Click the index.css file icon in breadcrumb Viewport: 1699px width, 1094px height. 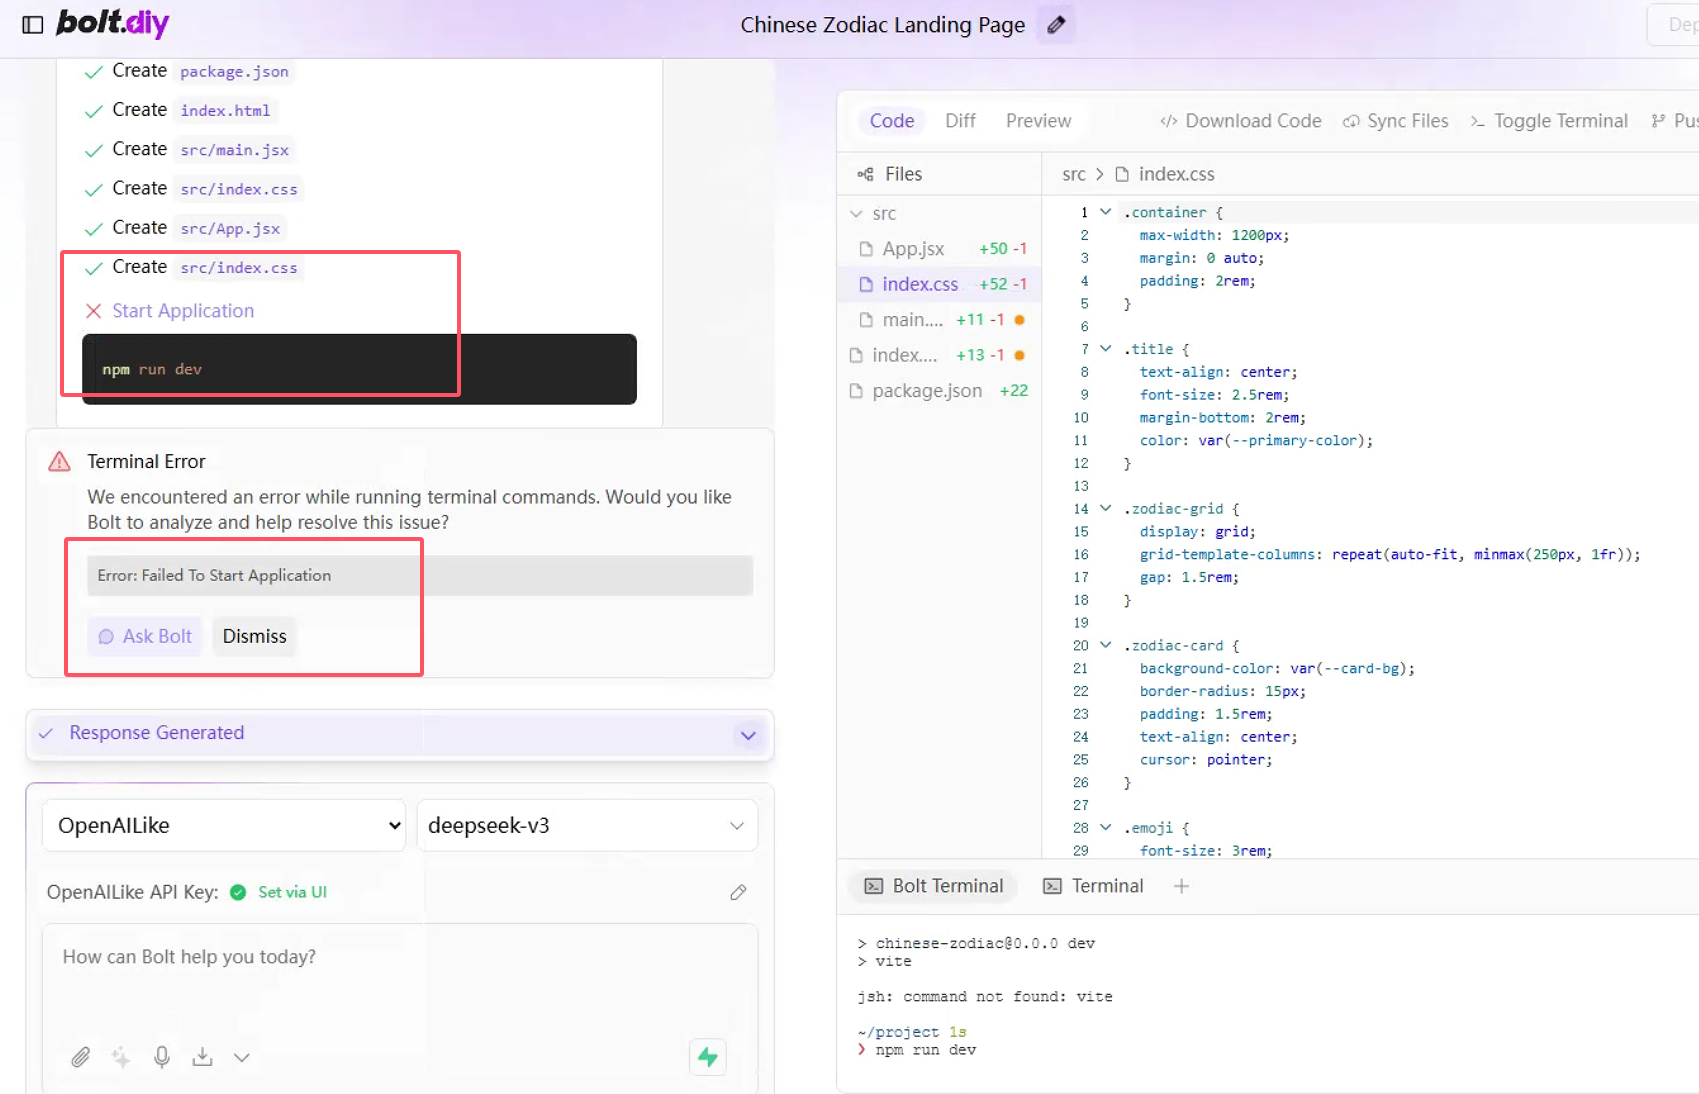[x=1122, y=174]
